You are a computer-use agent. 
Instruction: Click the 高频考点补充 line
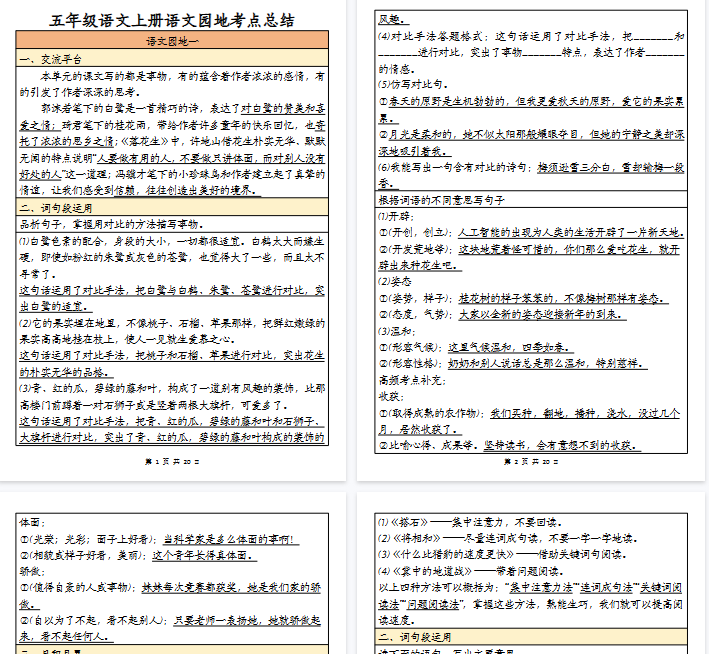(x=412, y=380)
